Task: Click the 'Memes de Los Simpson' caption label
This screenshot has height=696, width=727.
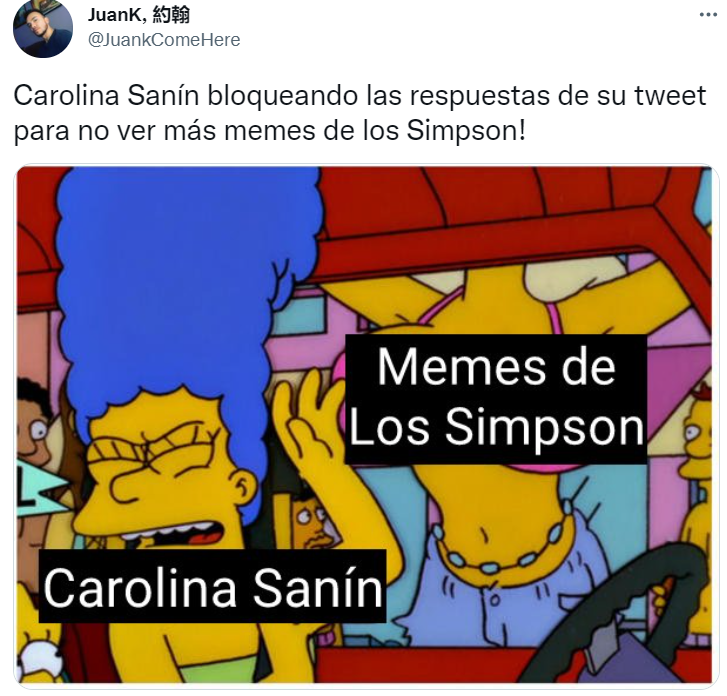Action: click(496, 398)
